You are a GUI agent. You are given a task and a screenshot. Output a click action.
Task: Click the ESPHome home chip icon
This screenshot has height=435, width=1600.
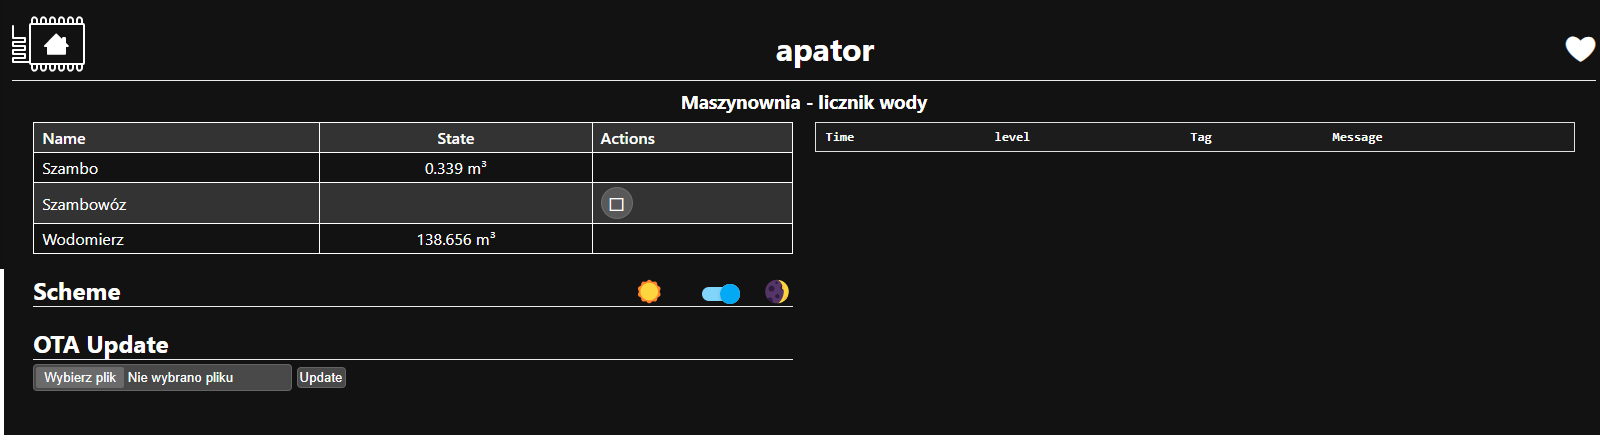[x=49, y=45]
